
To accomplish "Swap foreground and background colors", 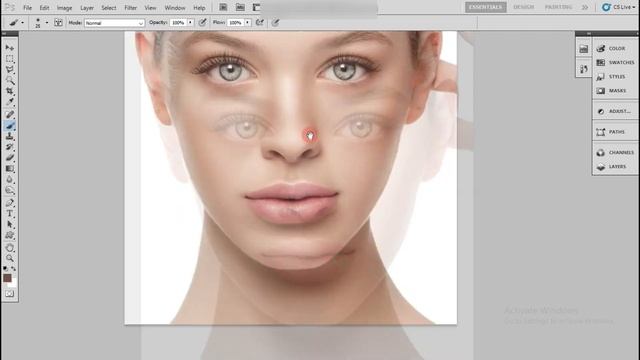I will click(x=13, y=269).
